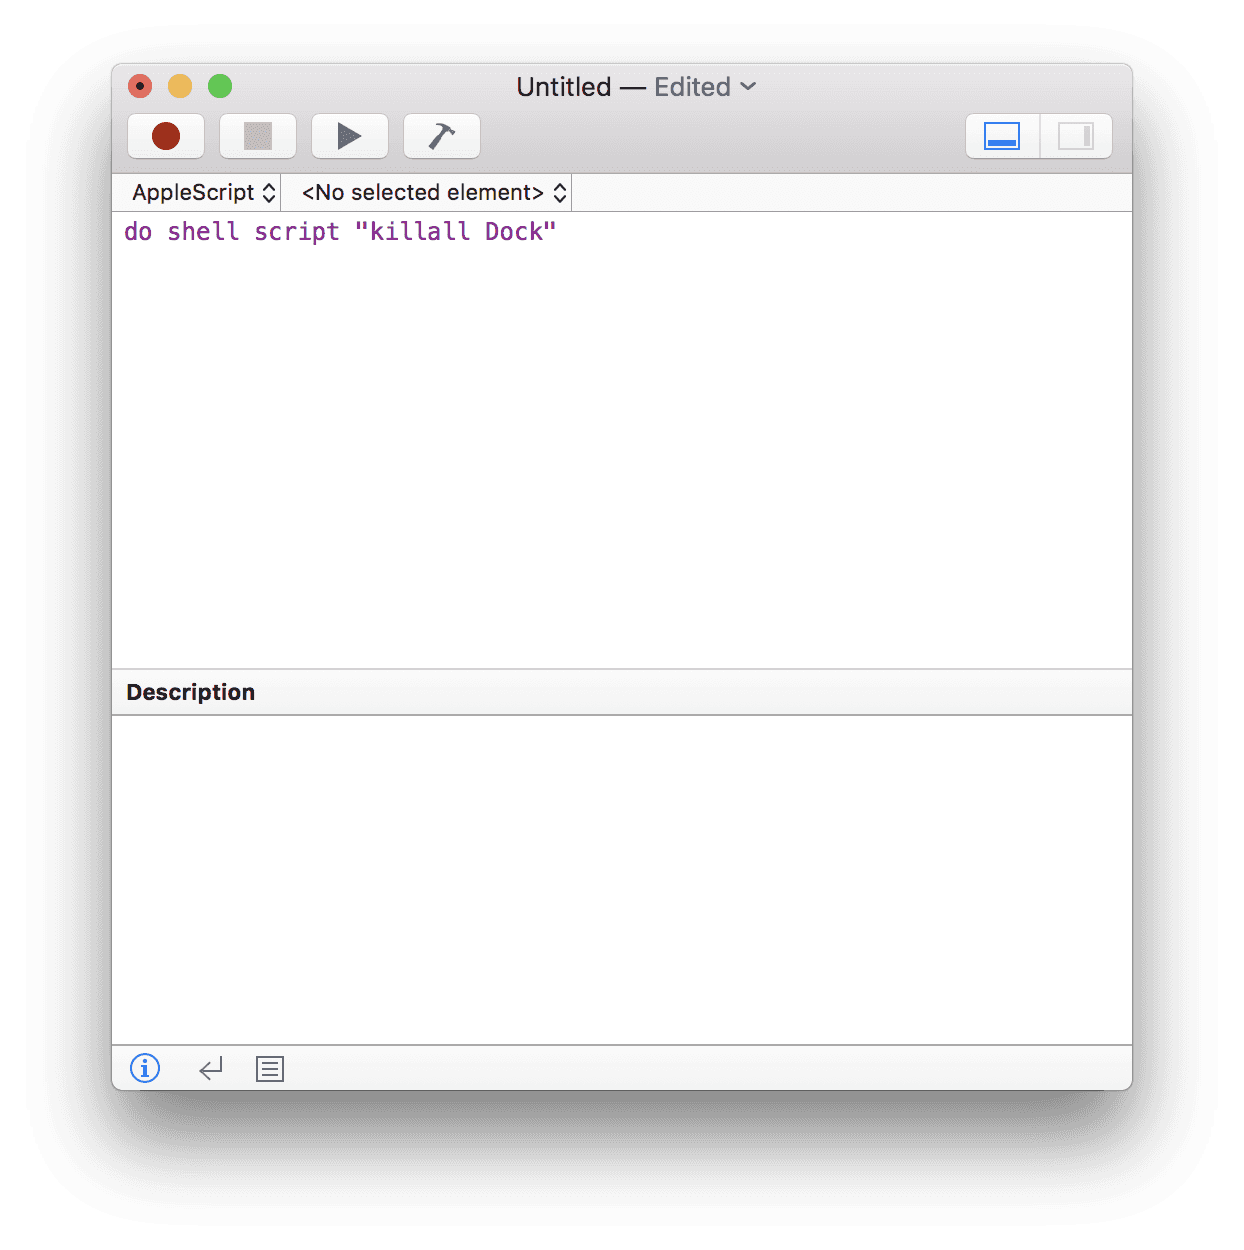Toggle visibility of the bottom accessory pane
1244x1250 pixels.
click(1001, 136)
